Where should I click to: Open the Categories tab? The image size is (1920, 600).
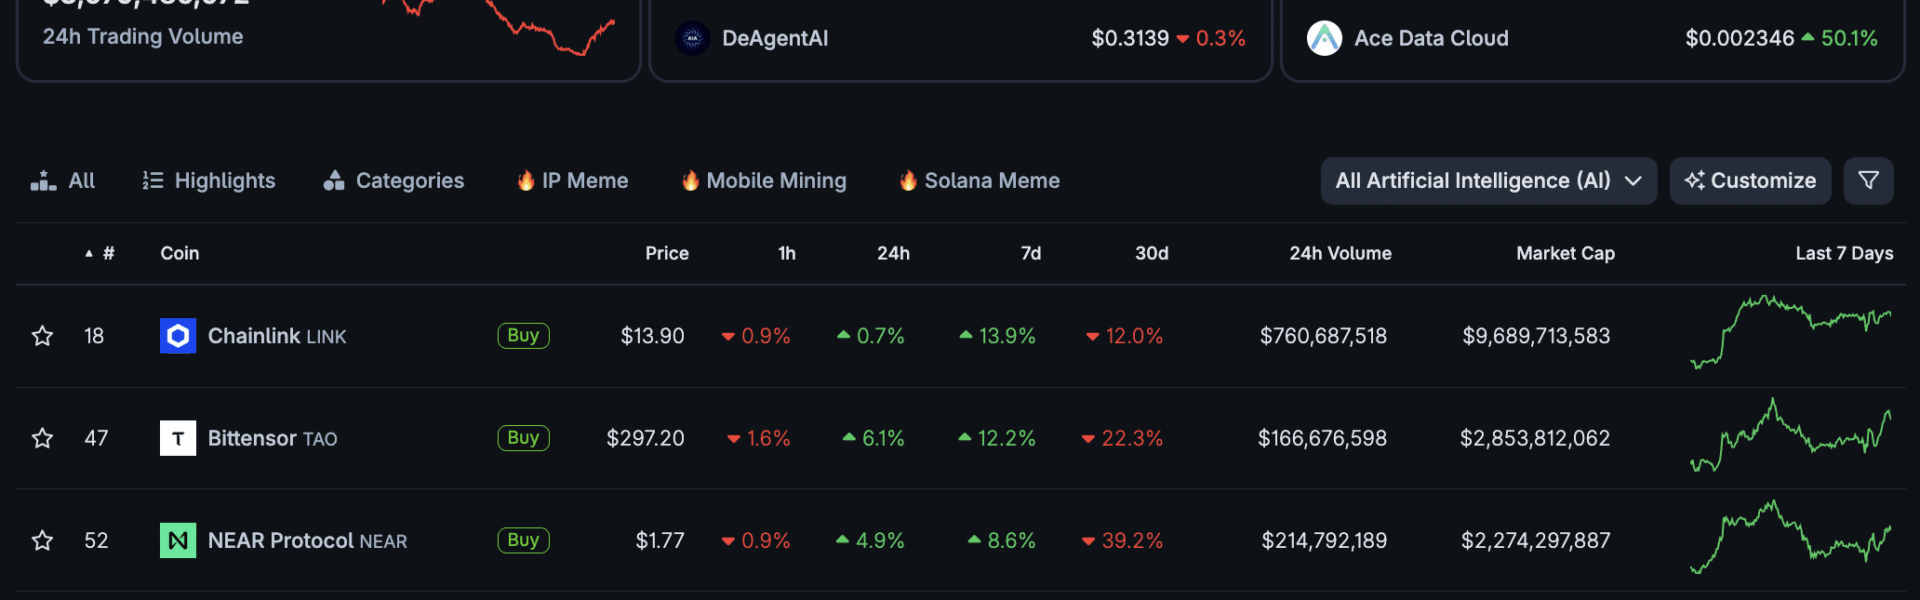coord(394,181)
